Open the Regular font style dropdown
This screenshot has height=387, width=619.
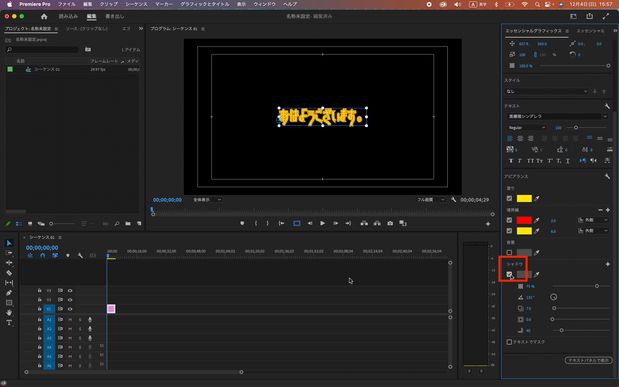[x=526, y=128]
